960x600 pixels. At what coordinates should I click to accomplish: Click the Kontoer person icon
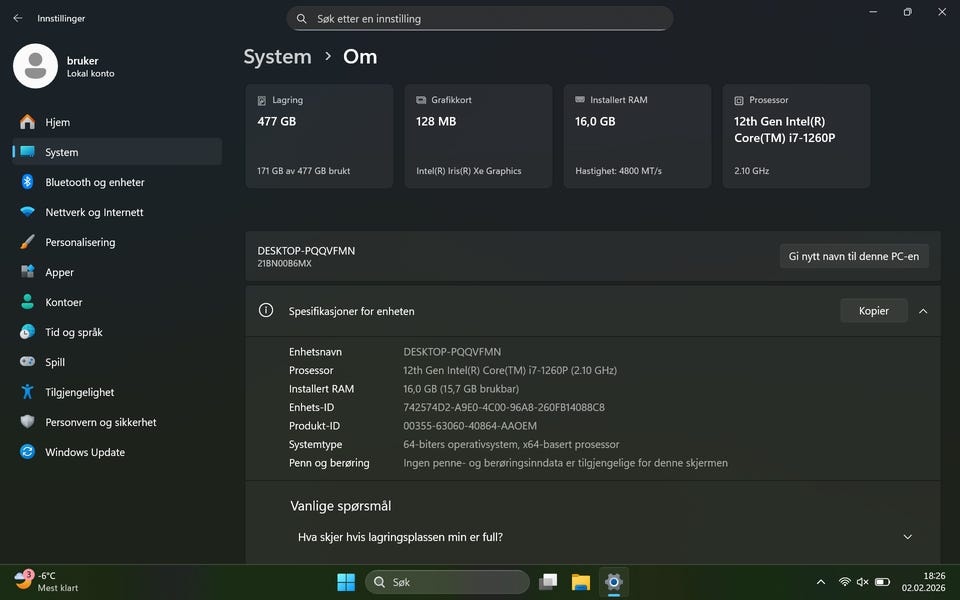pyautogui.click(x=28, y=302)
